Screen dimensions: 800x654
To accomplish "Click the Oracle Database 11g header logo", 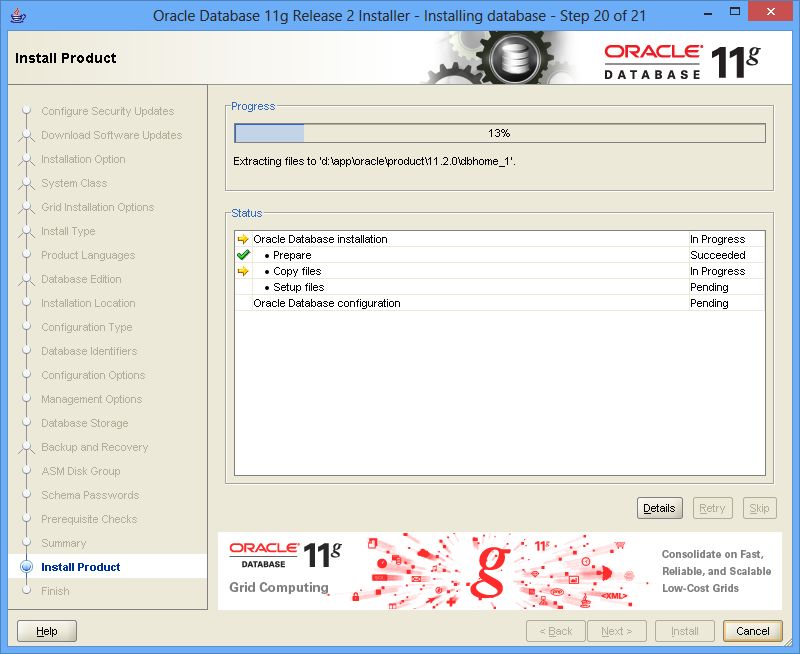I will (682, 62).
